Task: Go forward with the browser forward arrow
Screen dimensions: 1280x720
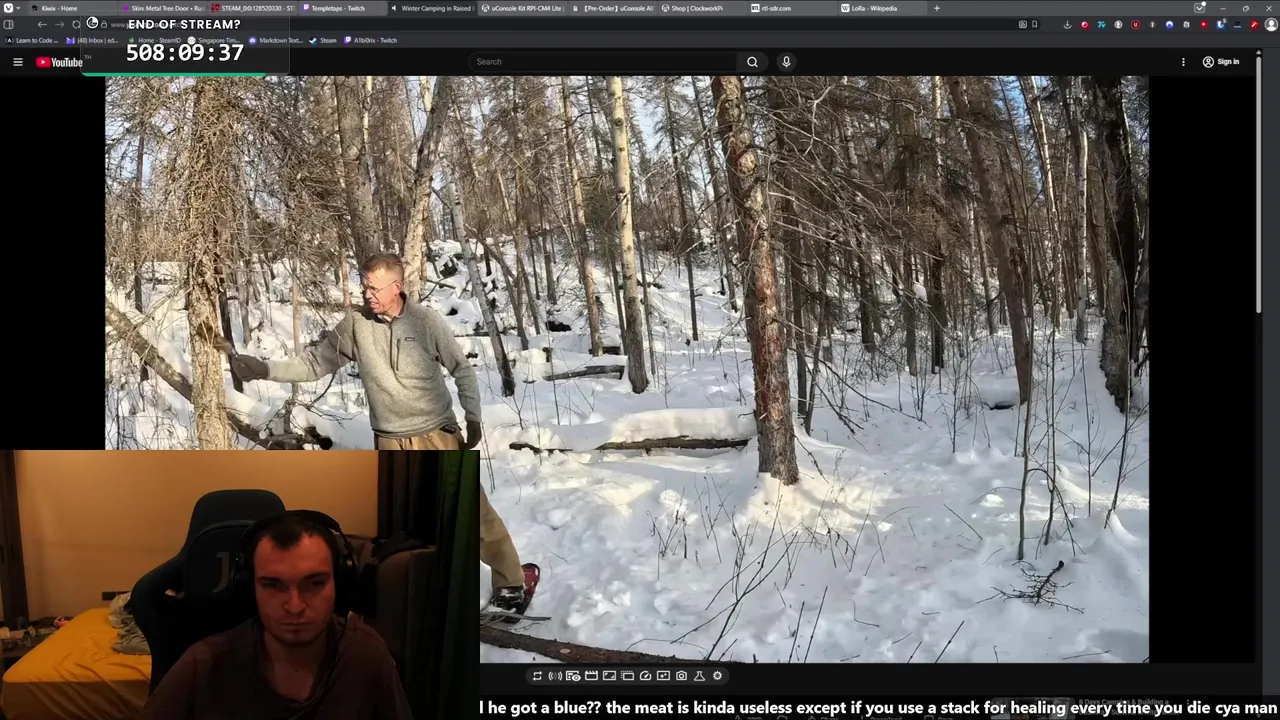Action: click(59, 24)
